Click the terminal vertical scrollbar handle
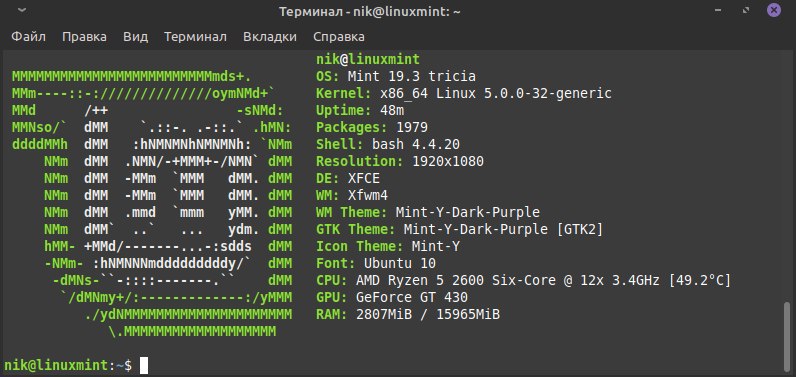 [x=787, y=336]
